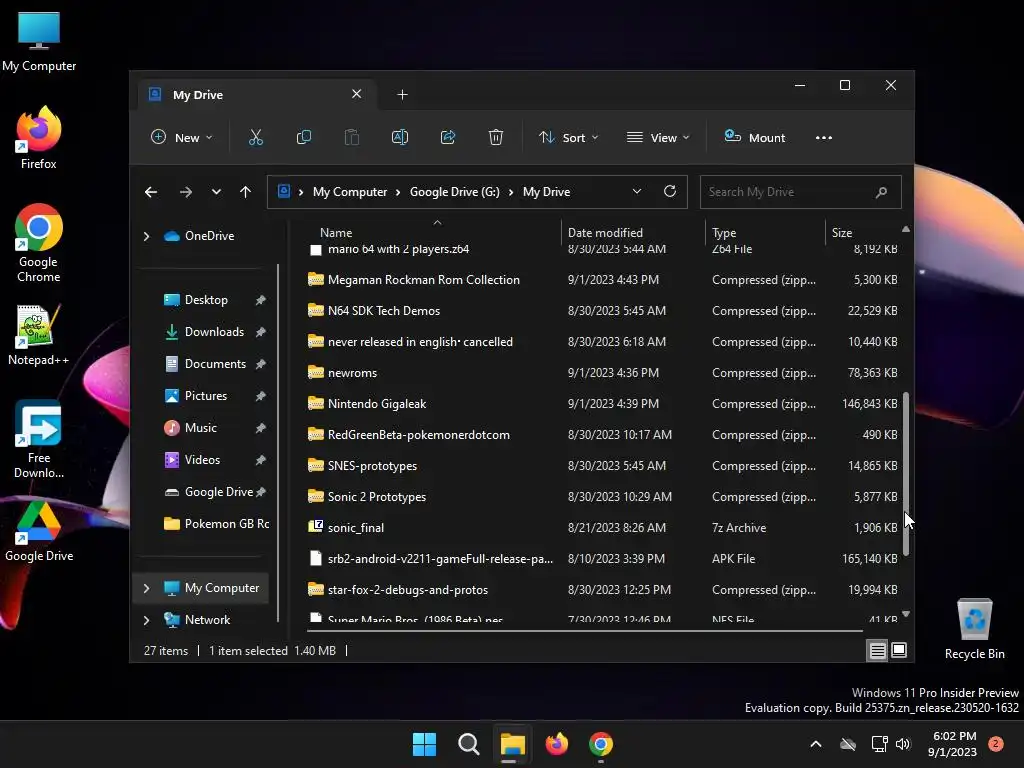Viewport: 1024px width, 768px height.
Task: Go up one folder level arrow
Action: tap(246, 192)
